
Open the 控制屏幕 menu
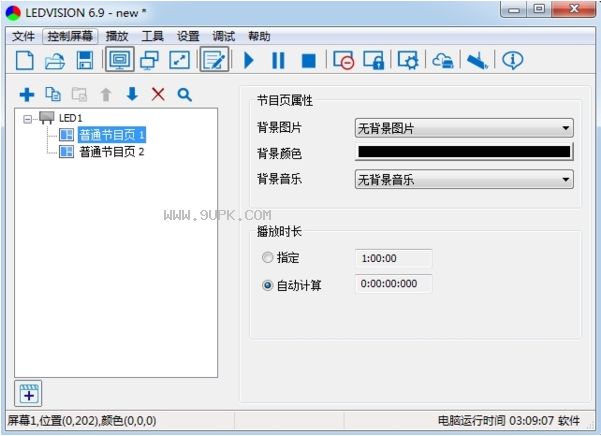(70, 36)
